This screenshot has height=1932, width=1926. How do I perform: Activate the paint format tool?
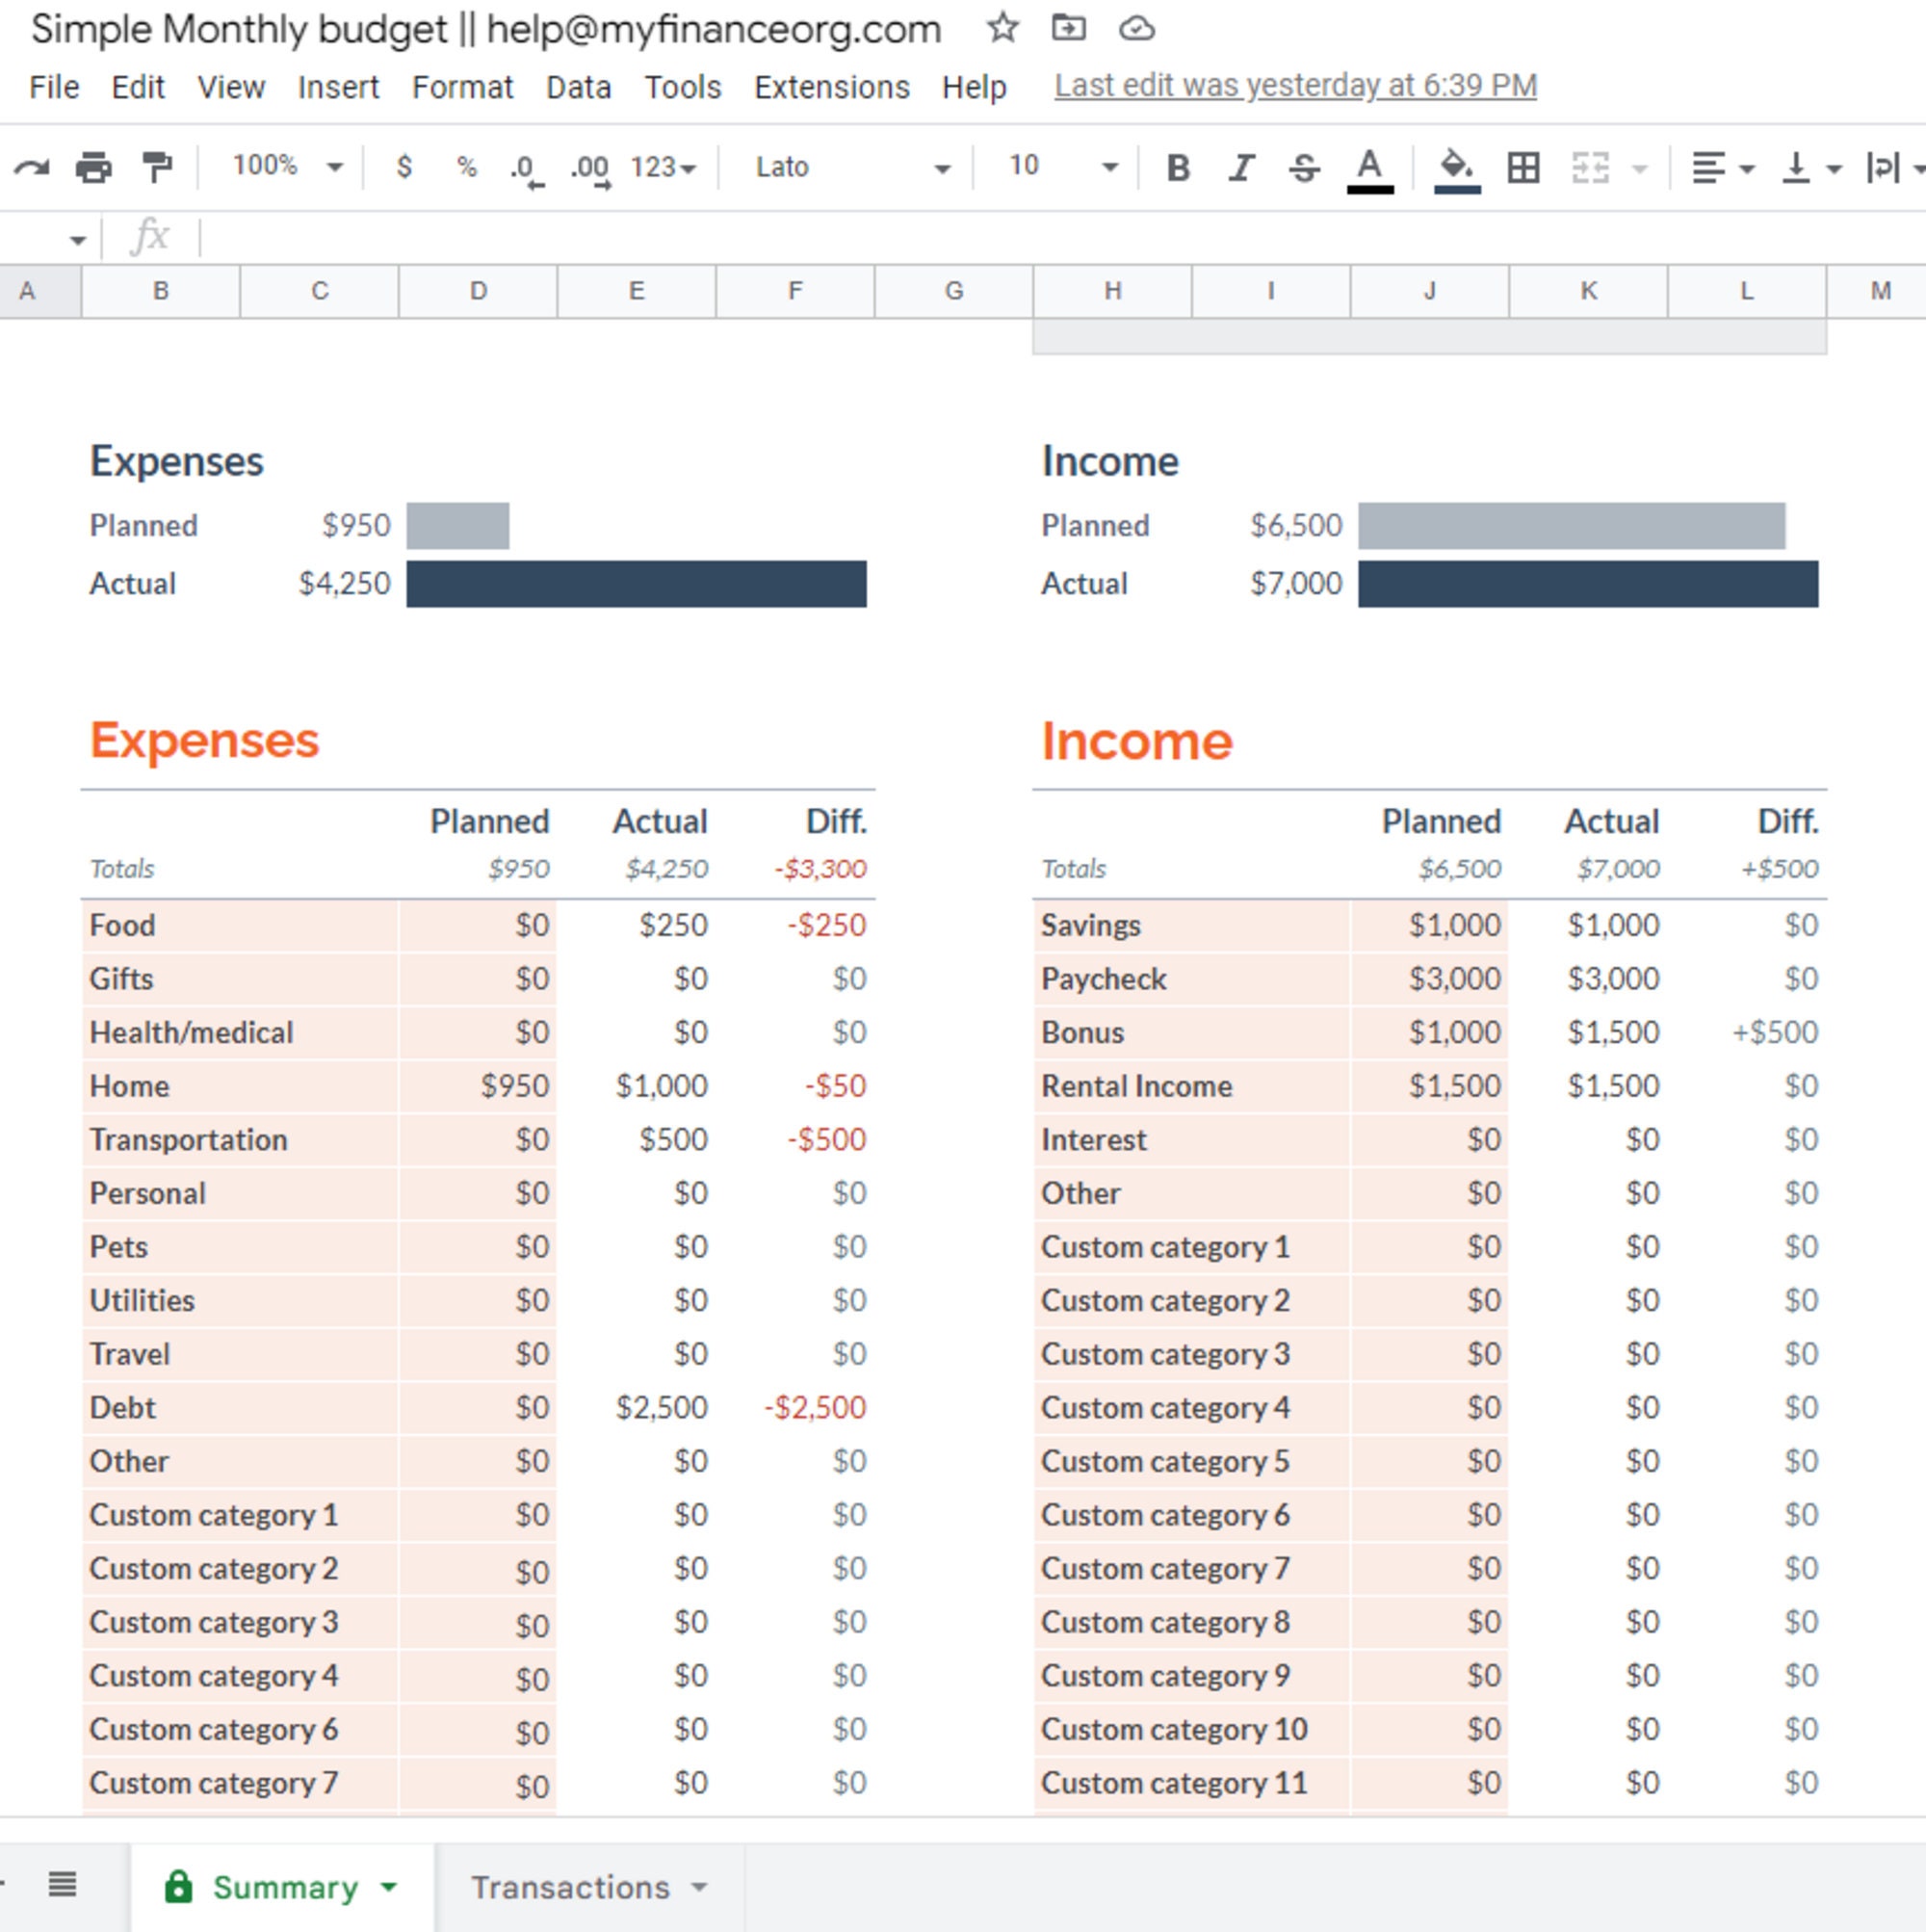pyautogui.click(x=157, y=167)
